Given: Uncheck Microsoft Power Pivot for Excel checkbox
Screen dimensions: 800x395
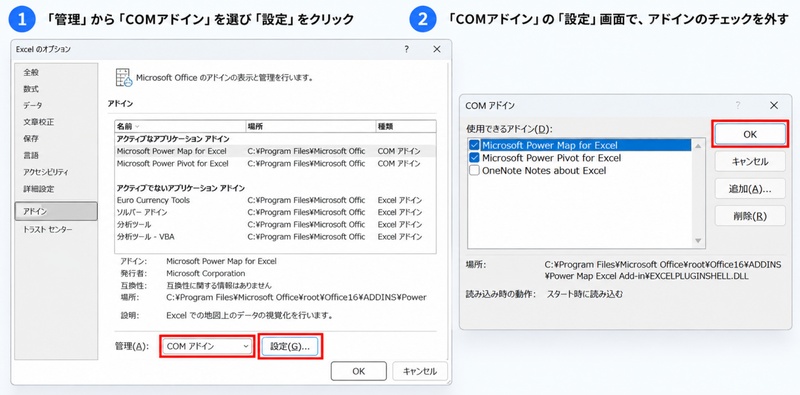Looking at the screenshot, I should click(474, 158).
